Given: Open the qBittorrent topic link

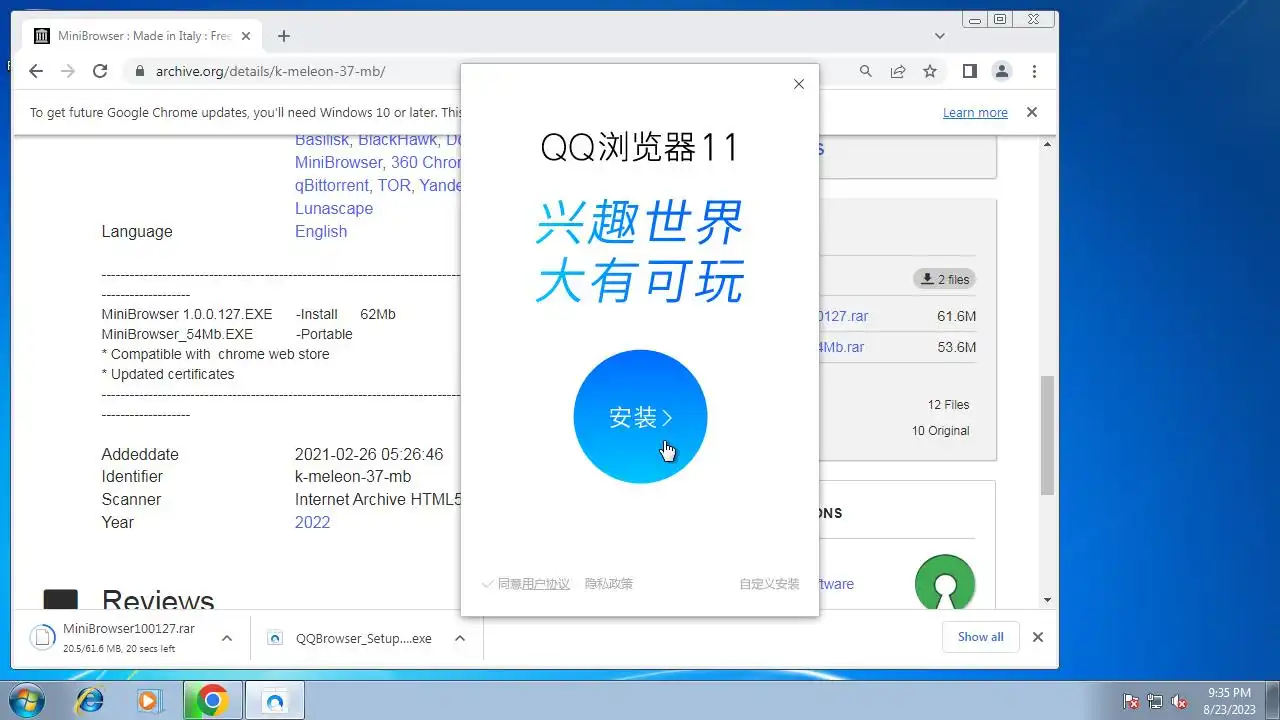Looking at the screenshot, I should pos(332,185).
